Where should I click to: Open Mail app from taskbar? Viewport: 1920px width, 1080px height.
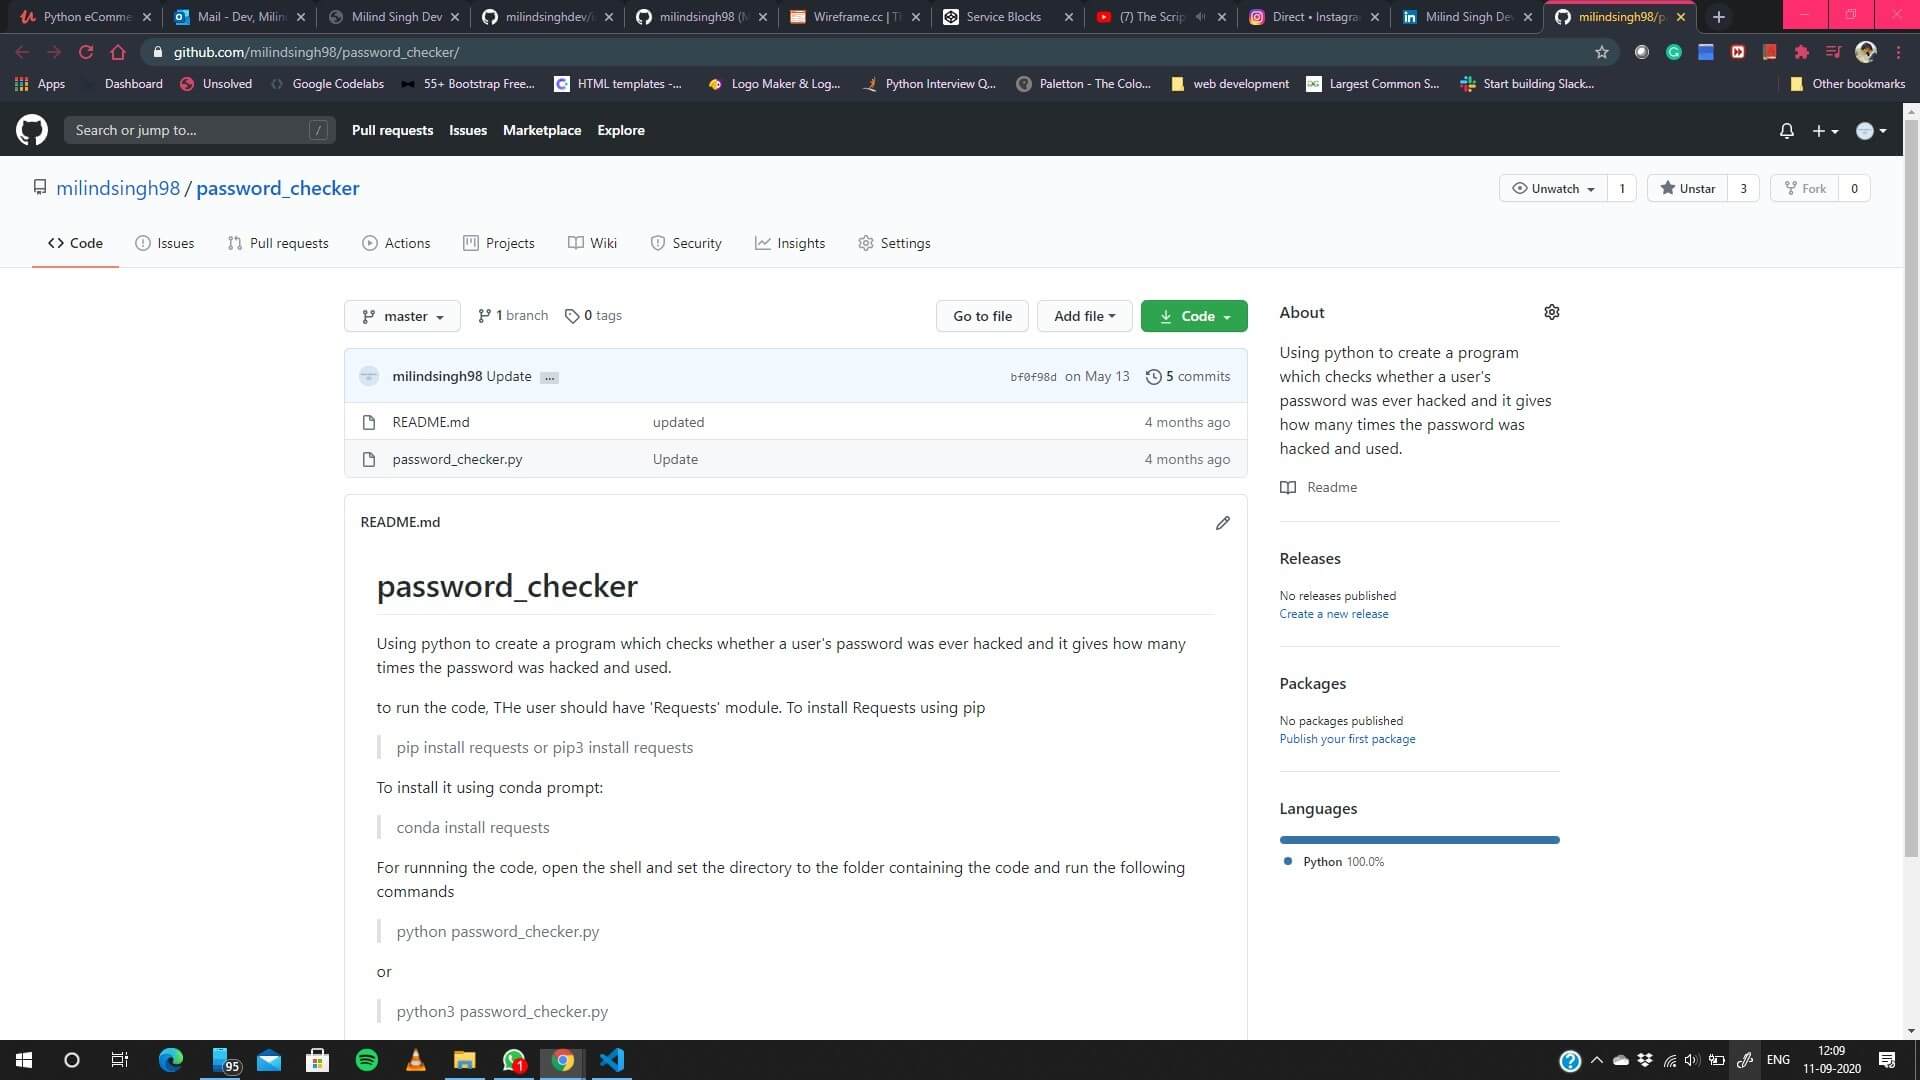(269, 1060)
